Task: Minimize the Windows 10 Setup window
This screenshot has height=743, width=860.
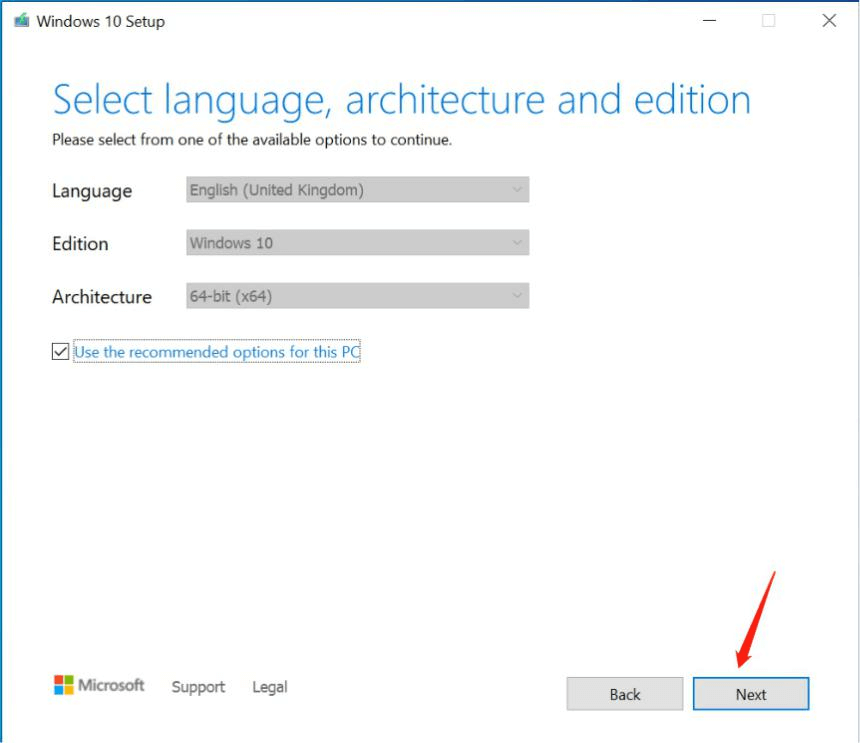Action: (x=709, y=21)
